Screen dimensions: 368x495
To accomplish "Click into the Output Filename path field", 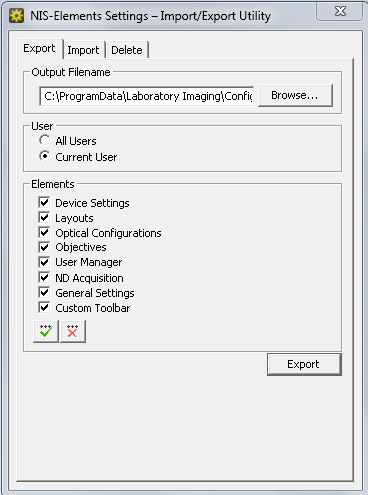I will tap(147, 96).
